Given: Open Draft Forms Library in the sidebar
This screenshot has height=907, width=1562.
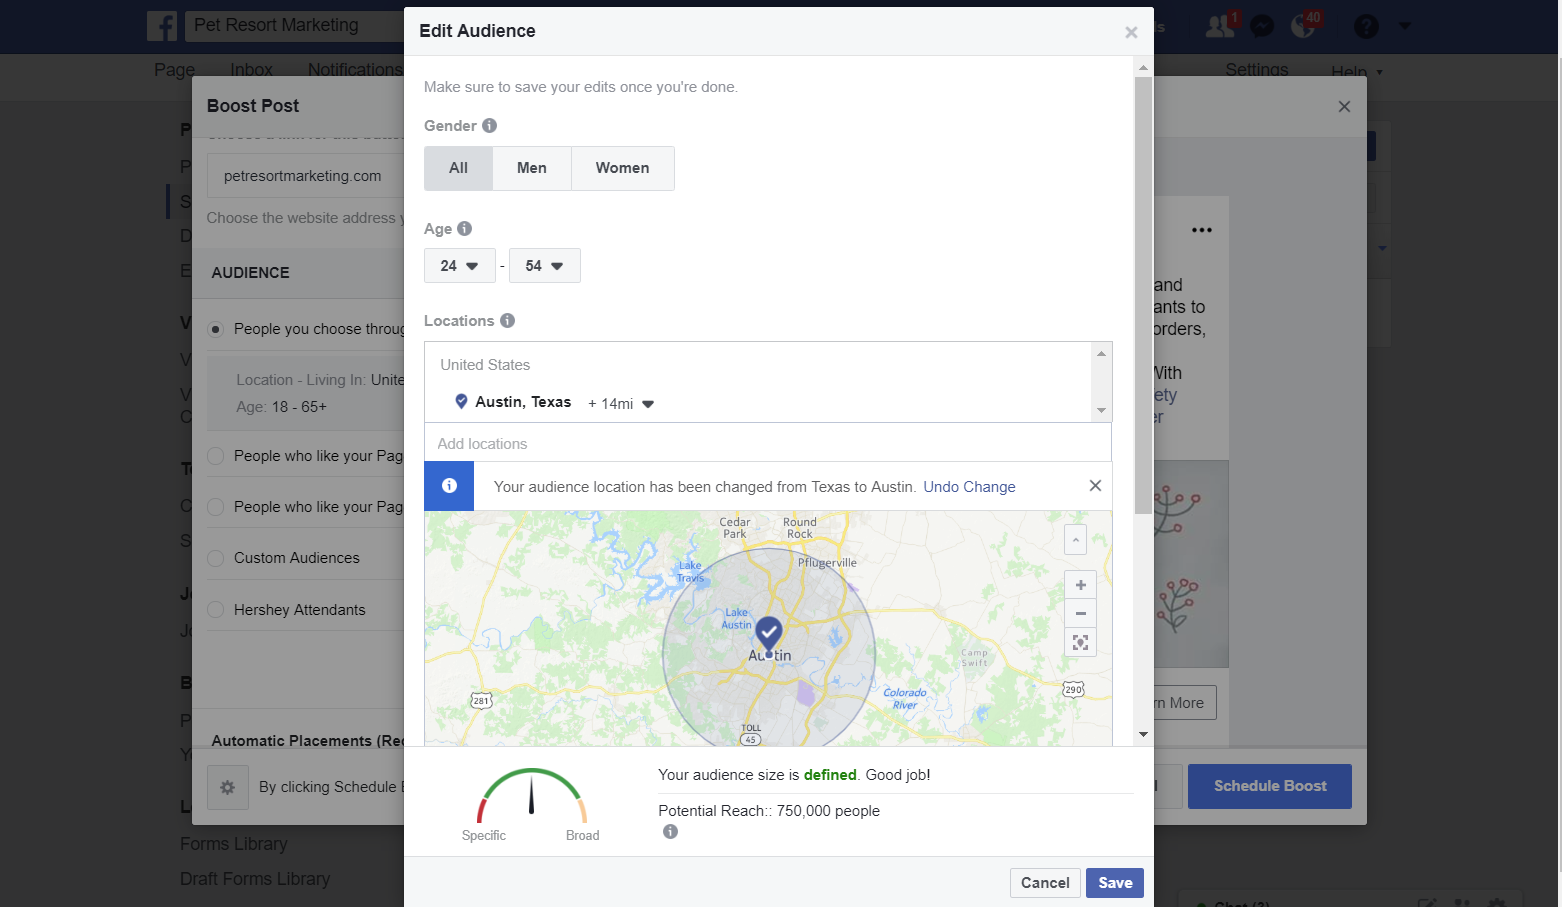Looking at the screenshot, I should [255, 879].
